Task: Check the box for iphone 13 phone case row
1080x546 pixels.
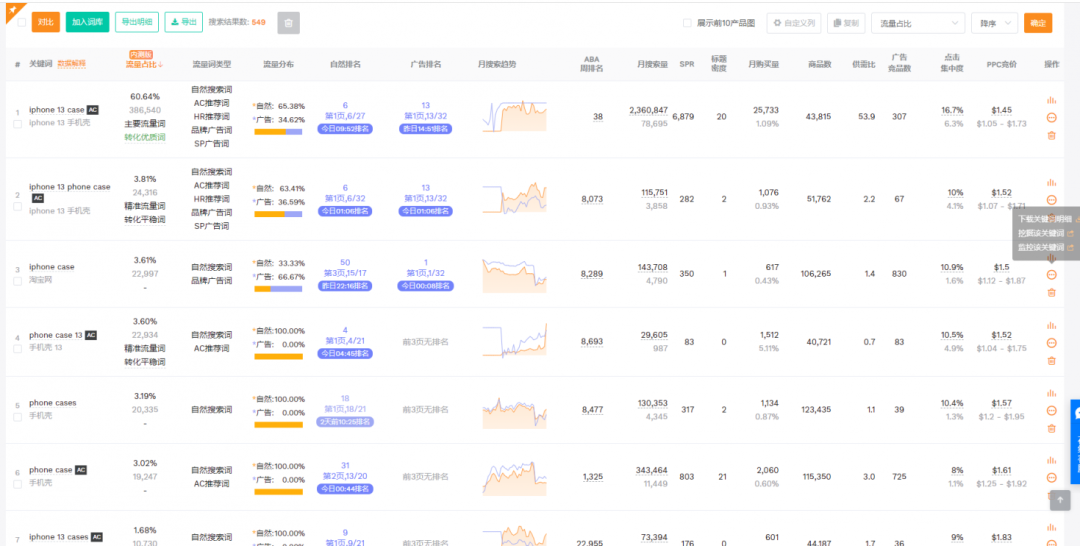Action: click(17, 207)
